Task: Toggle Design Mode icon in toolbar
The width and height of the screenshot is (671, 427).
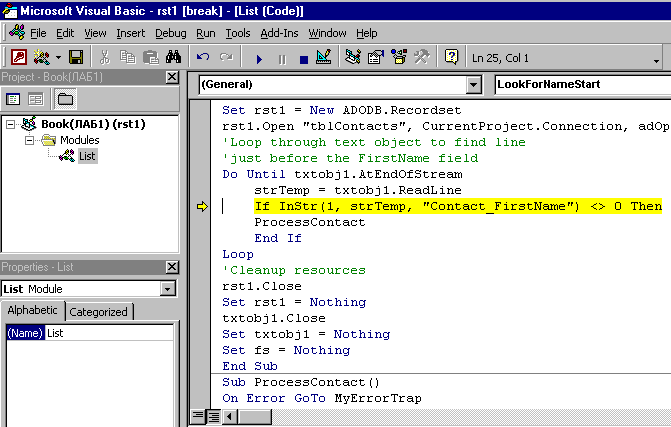Action: [x=323, y=58]
